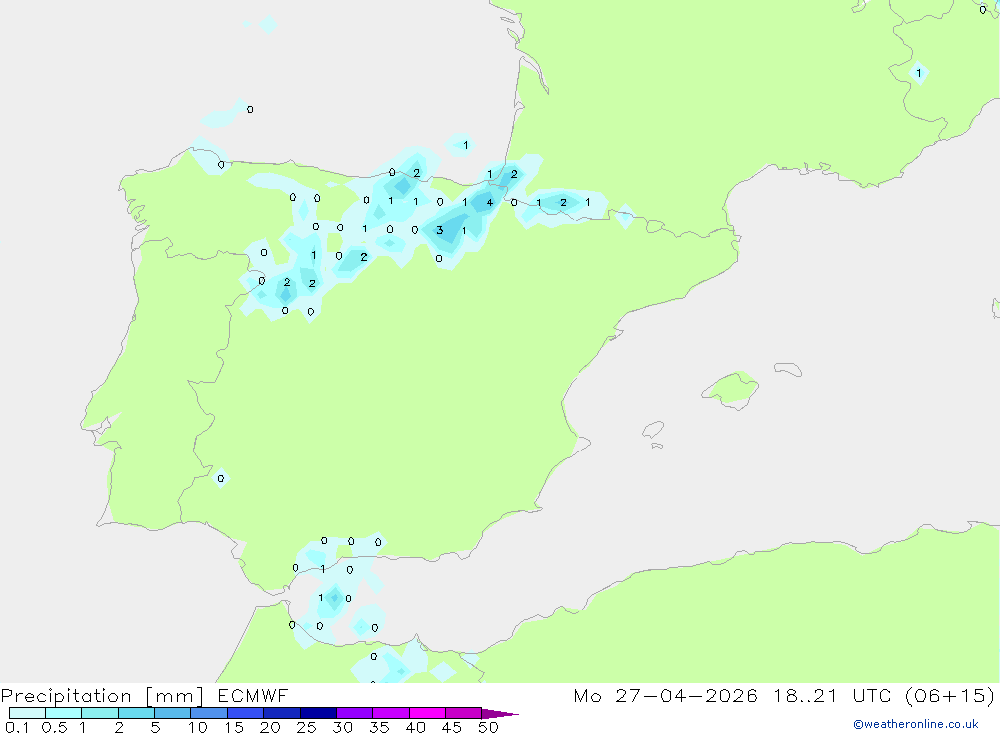Select the precipitation value 3 on the map
1000x733 pixels.
(x=439, y=230)
